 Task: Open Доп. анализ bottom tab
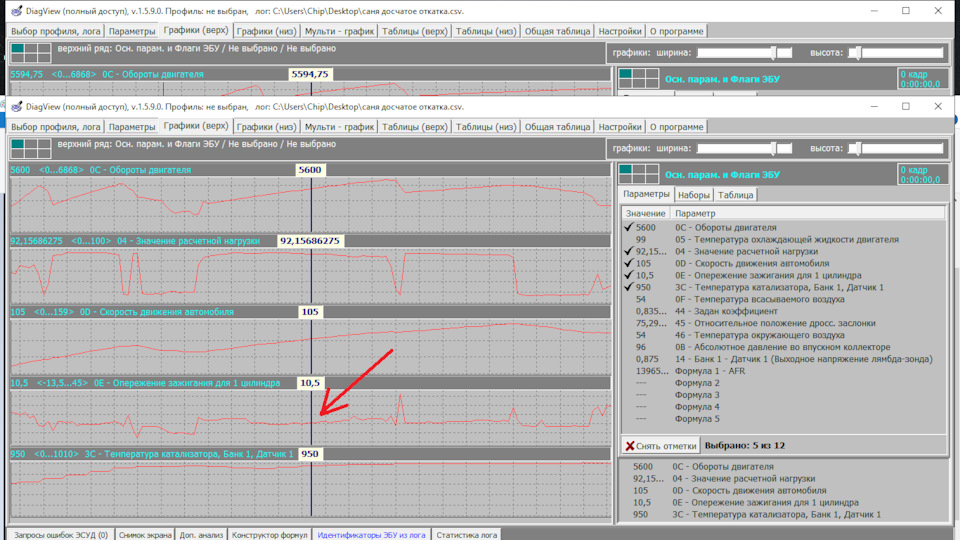pyautogui.click(x=201, y=534)
